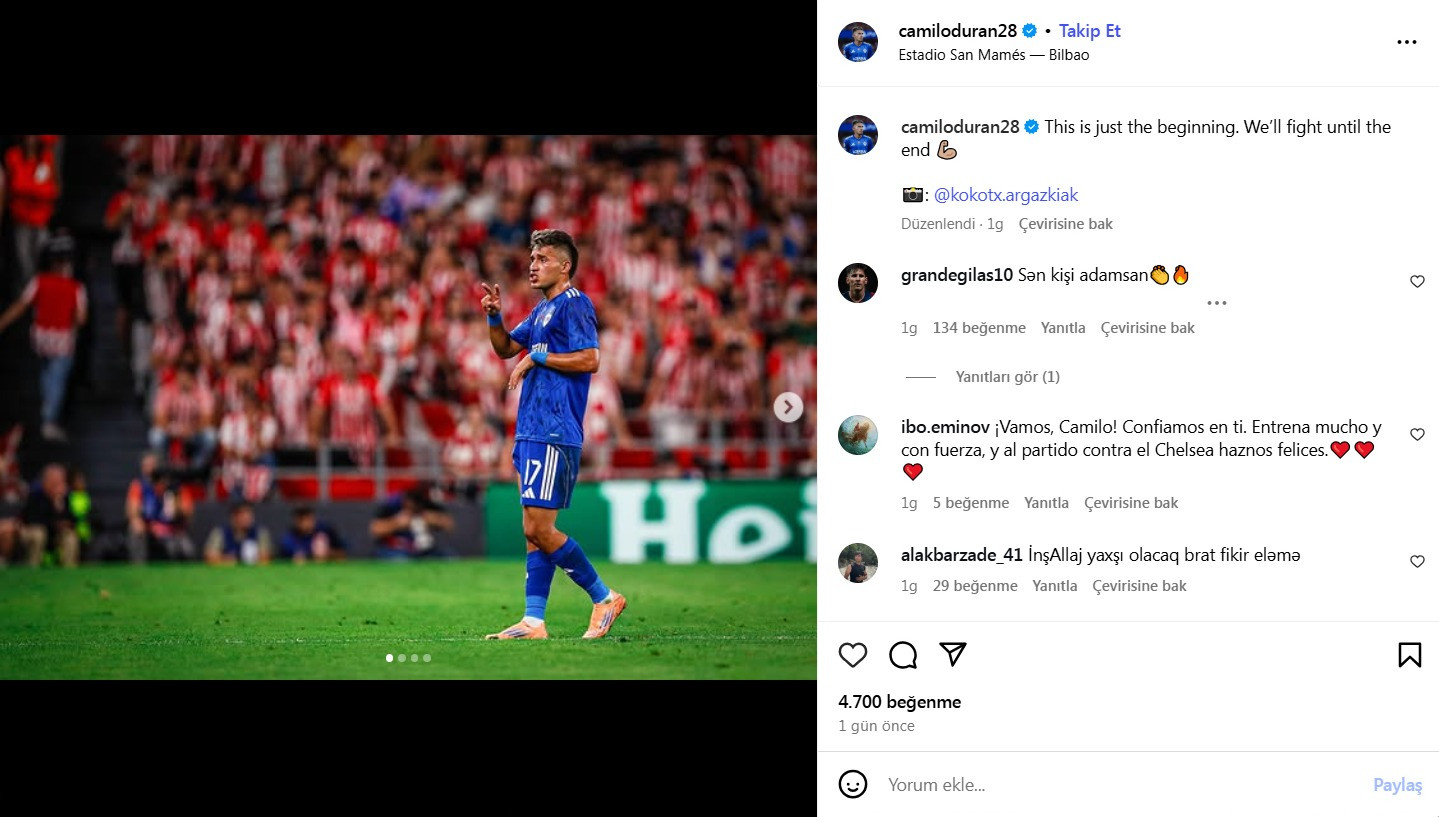Save the post with the bookmark icon
This screenshot has width=1439, height=817.
(1409, 655)
